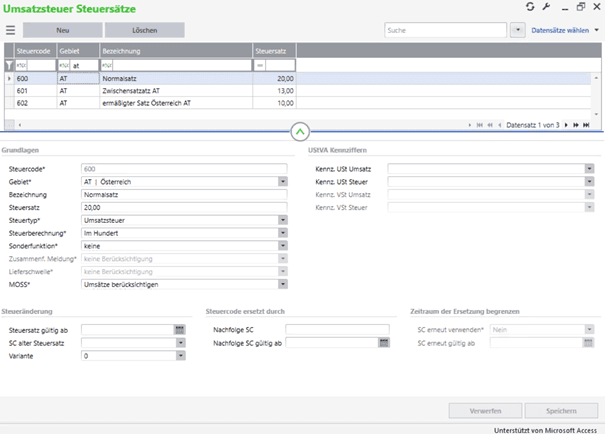Click Neu button
The image size is (605, 434).
[63, 30]
